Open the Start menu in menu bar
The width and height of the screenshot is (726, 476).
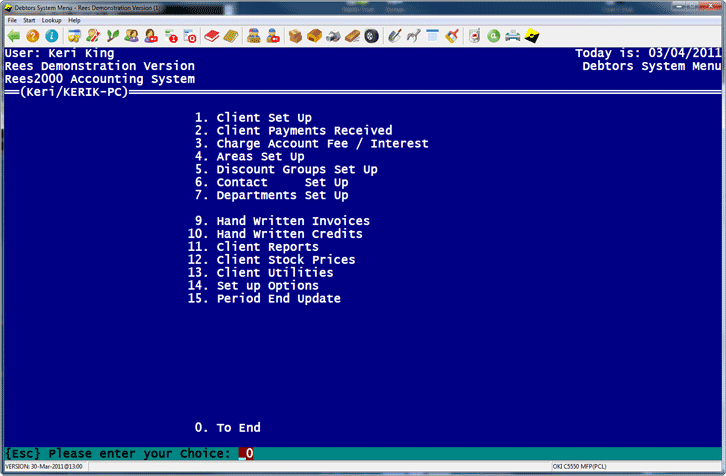29,20
